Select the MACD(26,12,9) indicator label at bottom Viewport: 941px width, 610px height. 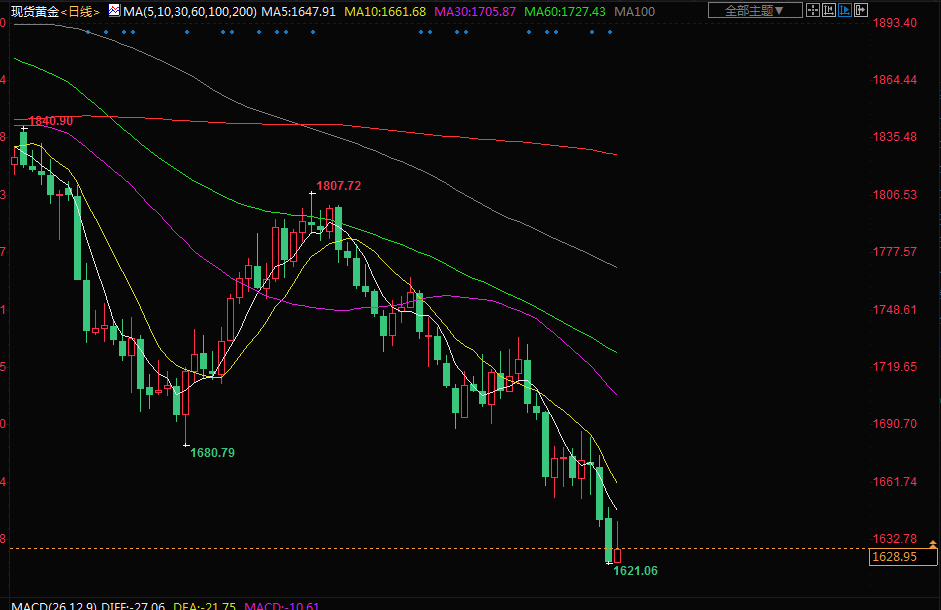pyautogui.click(x=46, y=605)
